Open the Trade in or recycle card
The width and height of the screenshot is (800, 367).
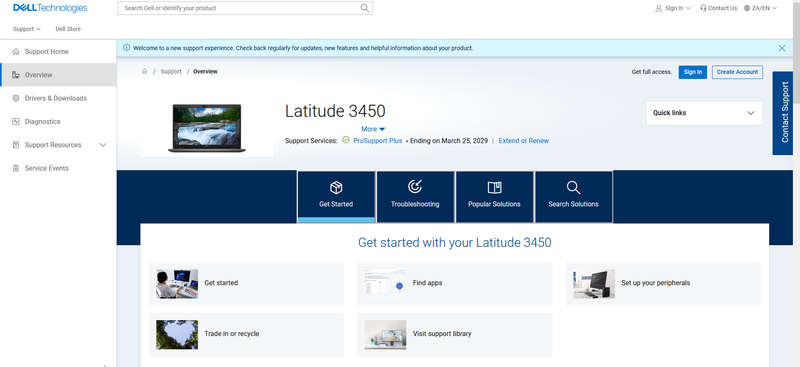click(x=246, y=334)
